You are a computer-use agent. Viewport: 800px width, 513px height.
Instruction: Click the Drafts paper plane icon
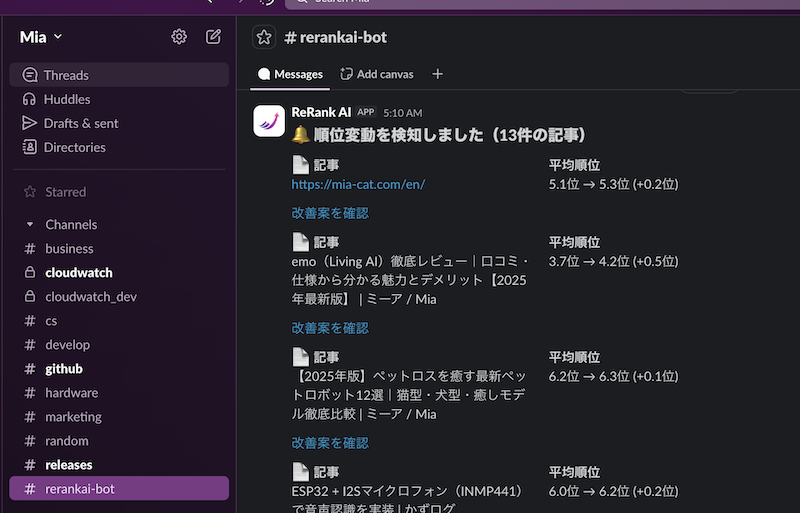click(30, 123)
